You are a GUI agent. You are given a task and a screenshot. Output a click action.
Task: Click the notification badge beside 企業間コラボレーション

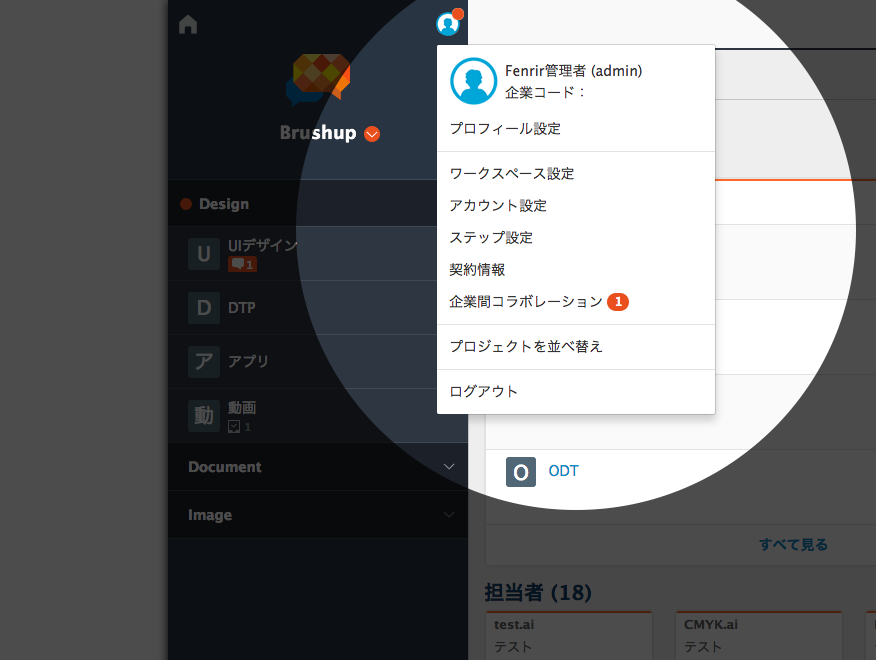pyautogui.click(x=618, y=302)
